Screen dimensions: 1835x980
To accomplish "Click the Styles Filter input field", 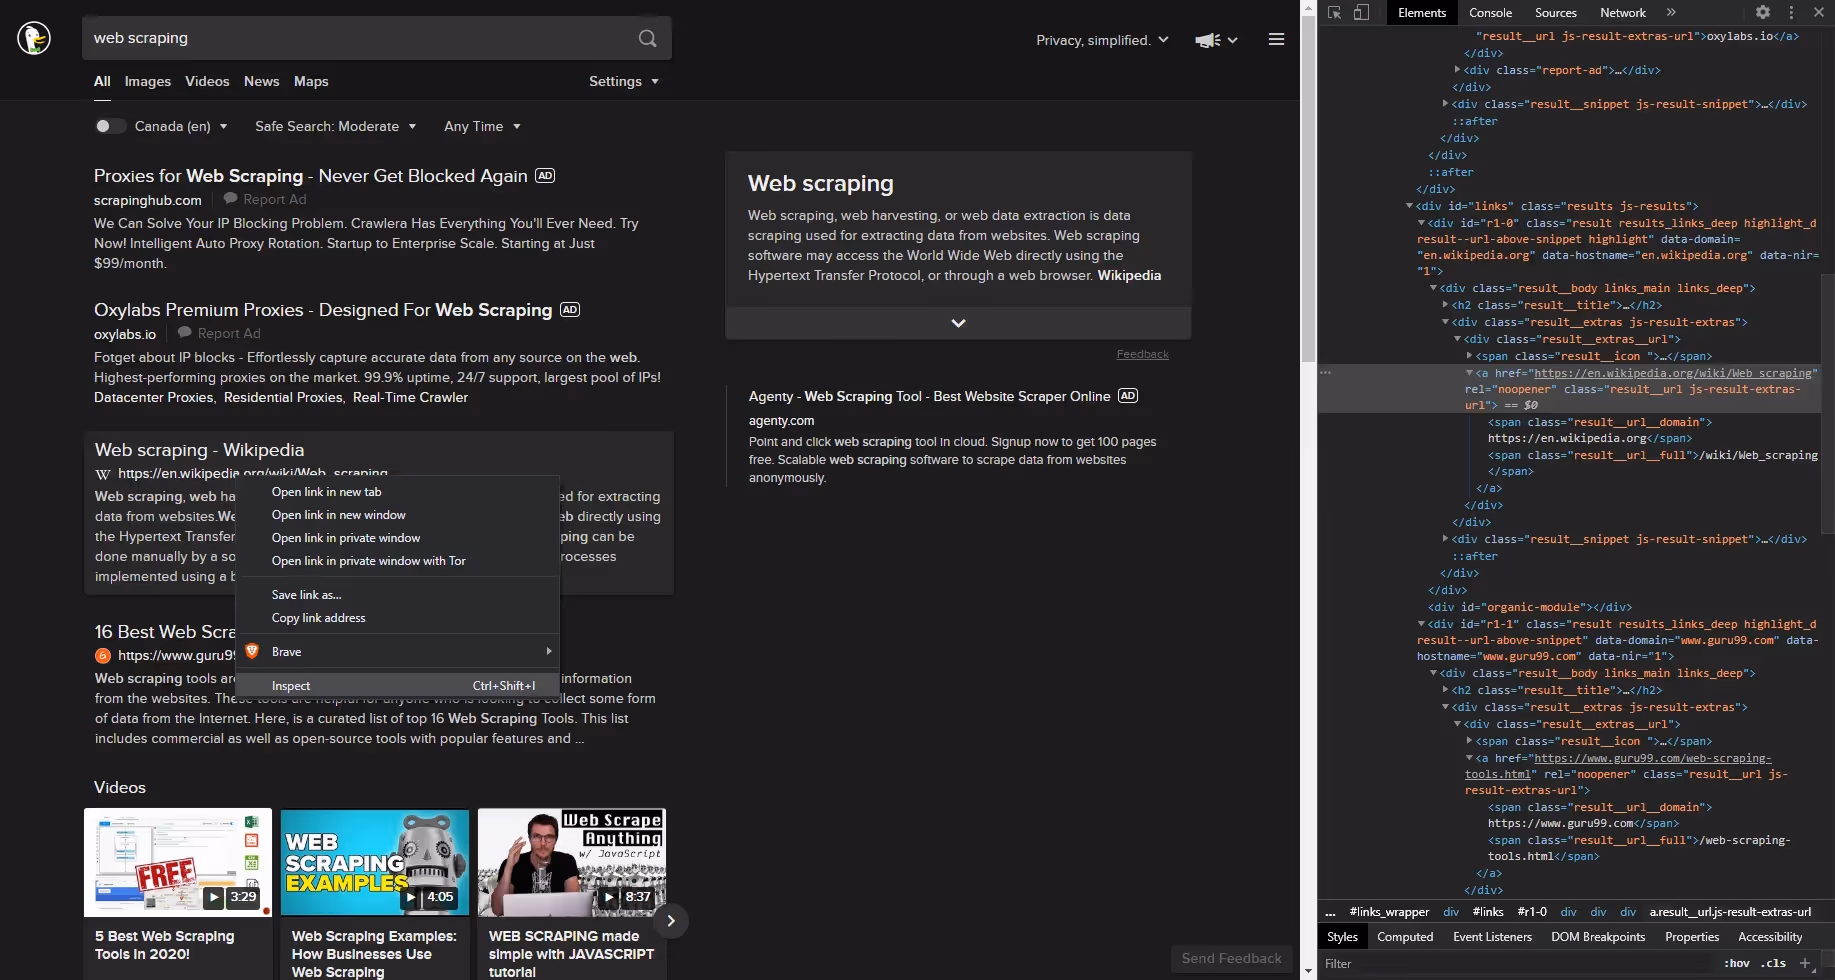I will (x=1515, y=964).
